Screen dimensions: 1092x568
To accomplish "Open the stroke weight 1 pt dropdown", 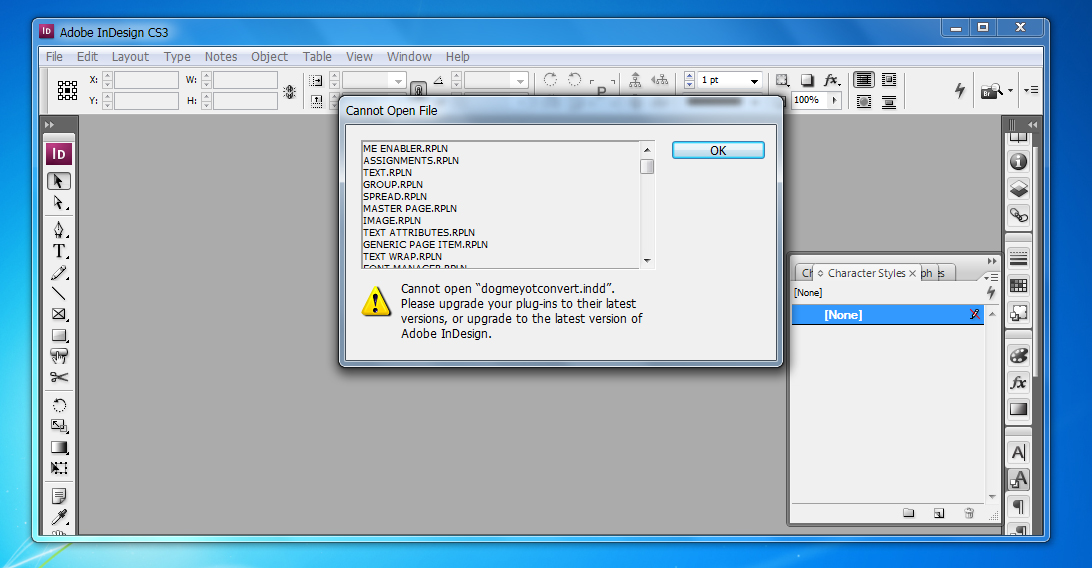I will point(754,81).
